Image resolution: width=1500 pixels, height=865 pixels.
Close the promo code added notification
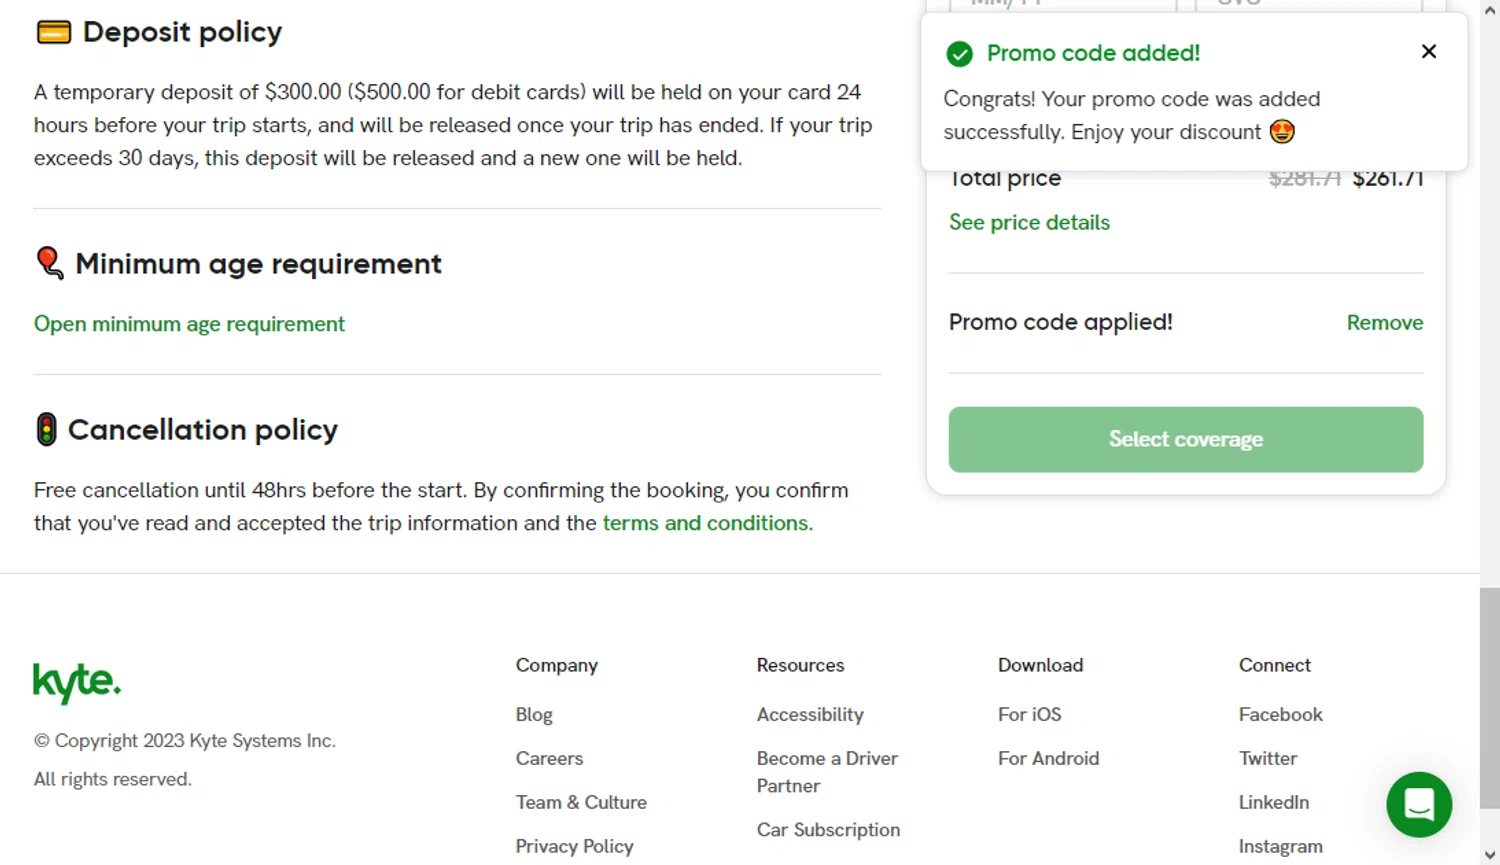1428,51
